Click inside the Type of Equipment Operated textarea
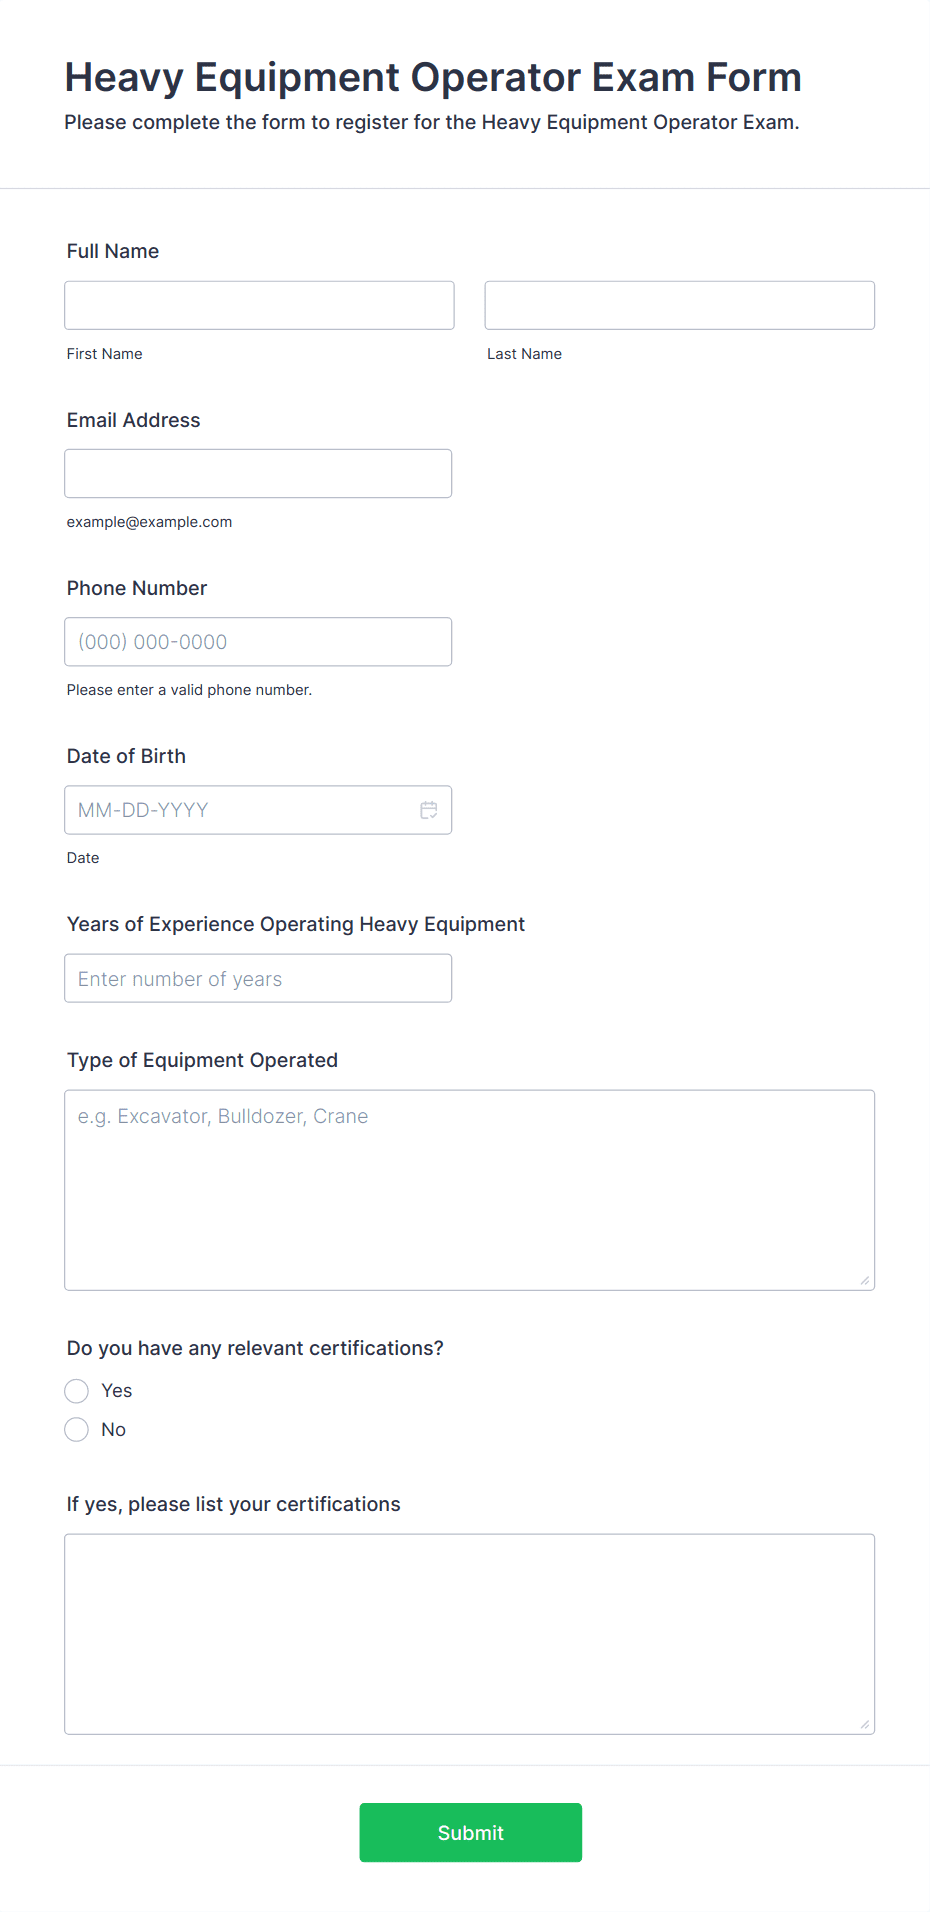 [469, 1190]
